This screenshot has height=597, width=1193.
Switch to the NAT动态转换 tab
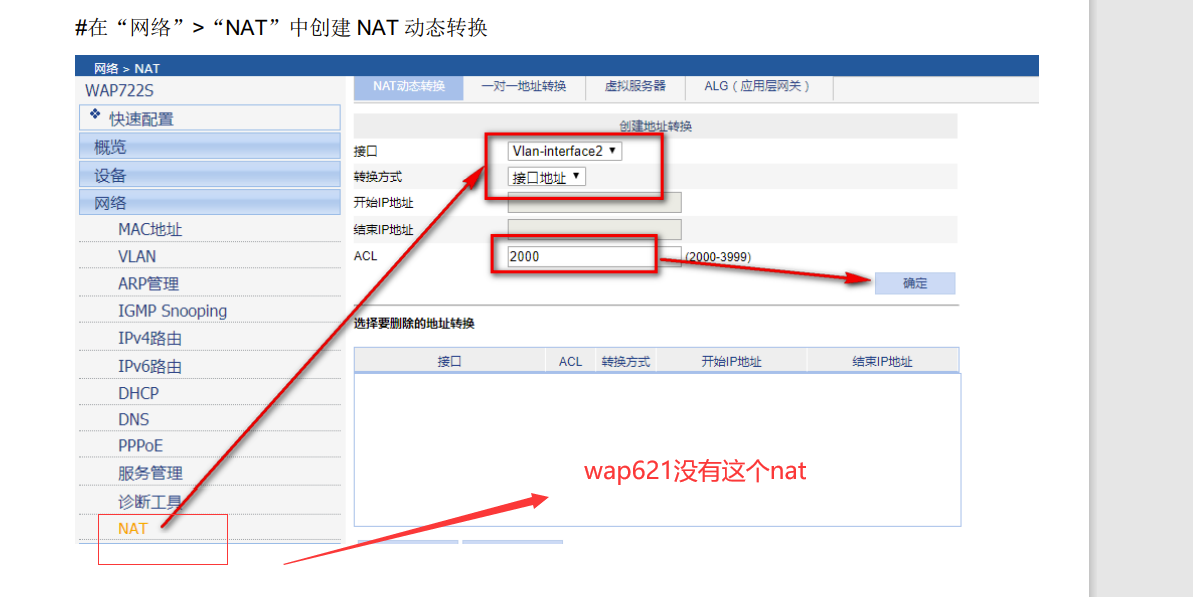[x=409, y=87]
